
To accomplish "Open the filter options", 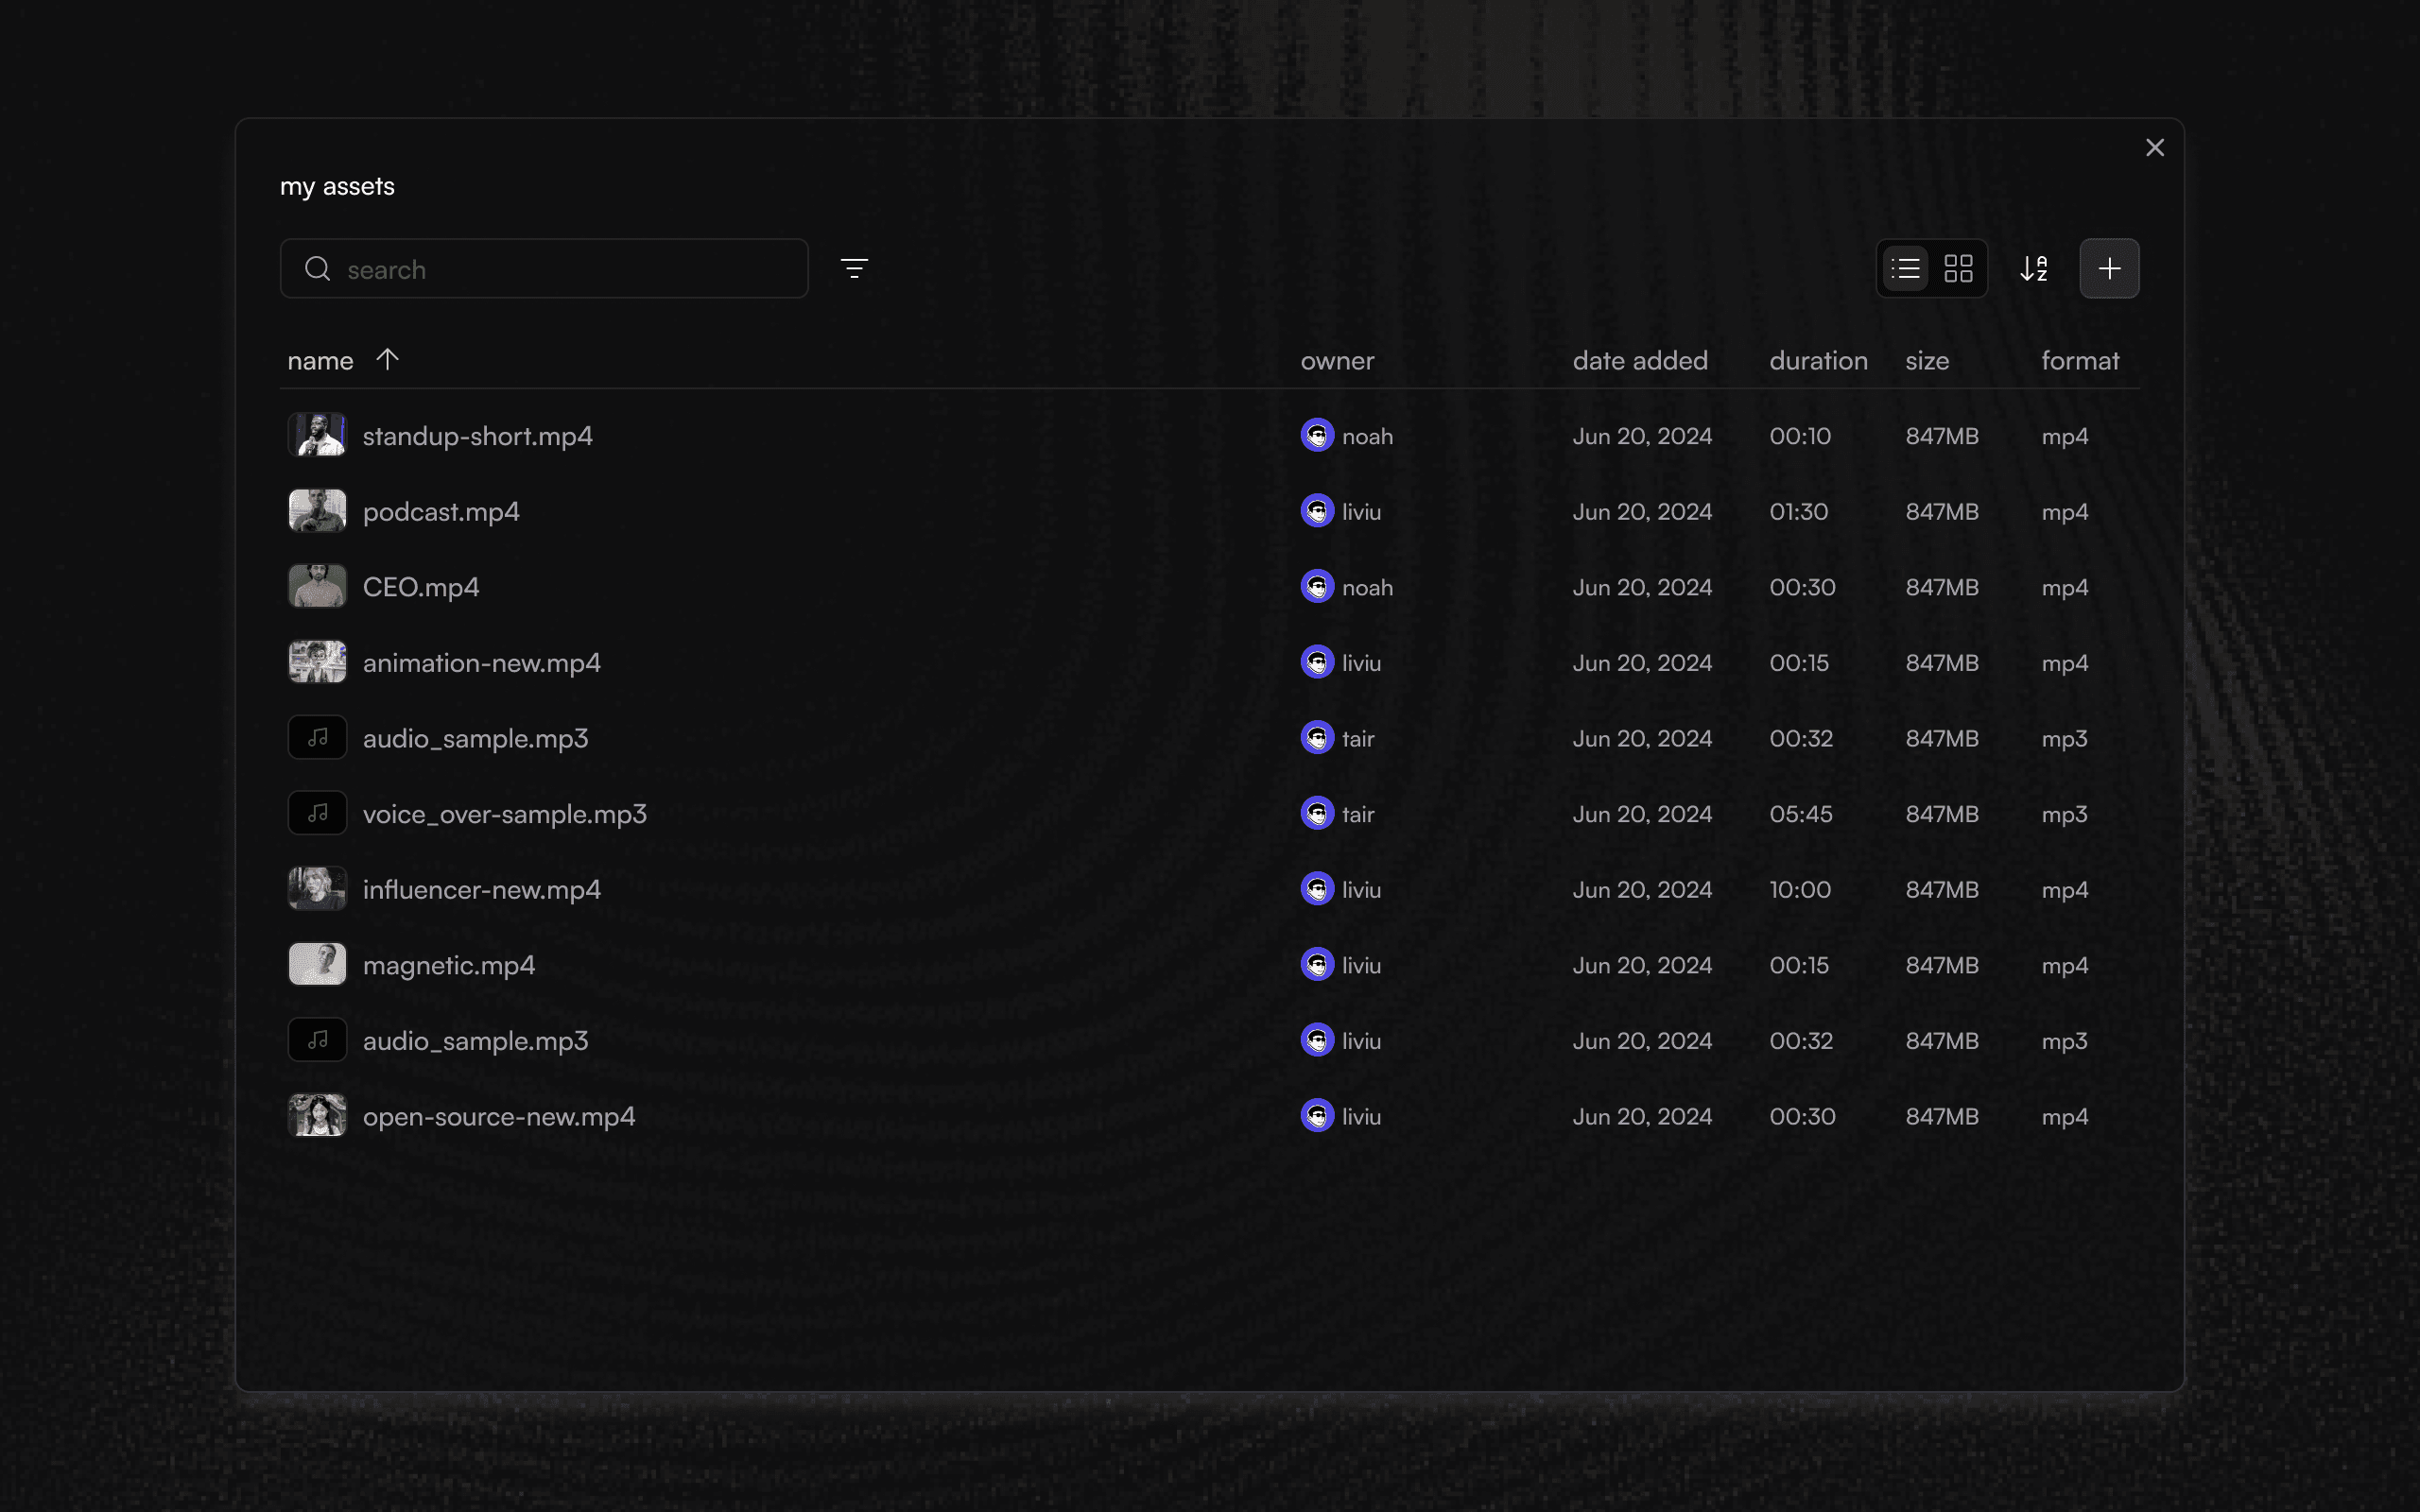I will coord(855,268).
